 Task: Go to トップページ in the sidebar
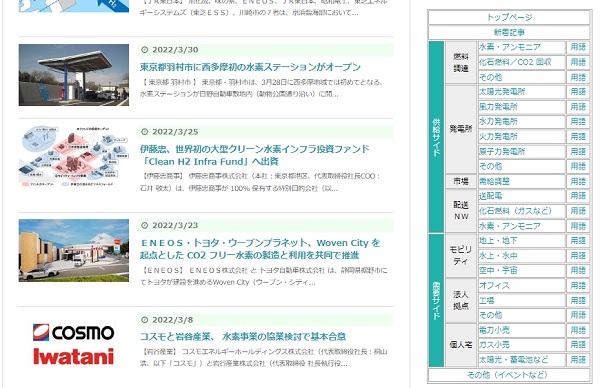tap(509, 17)
